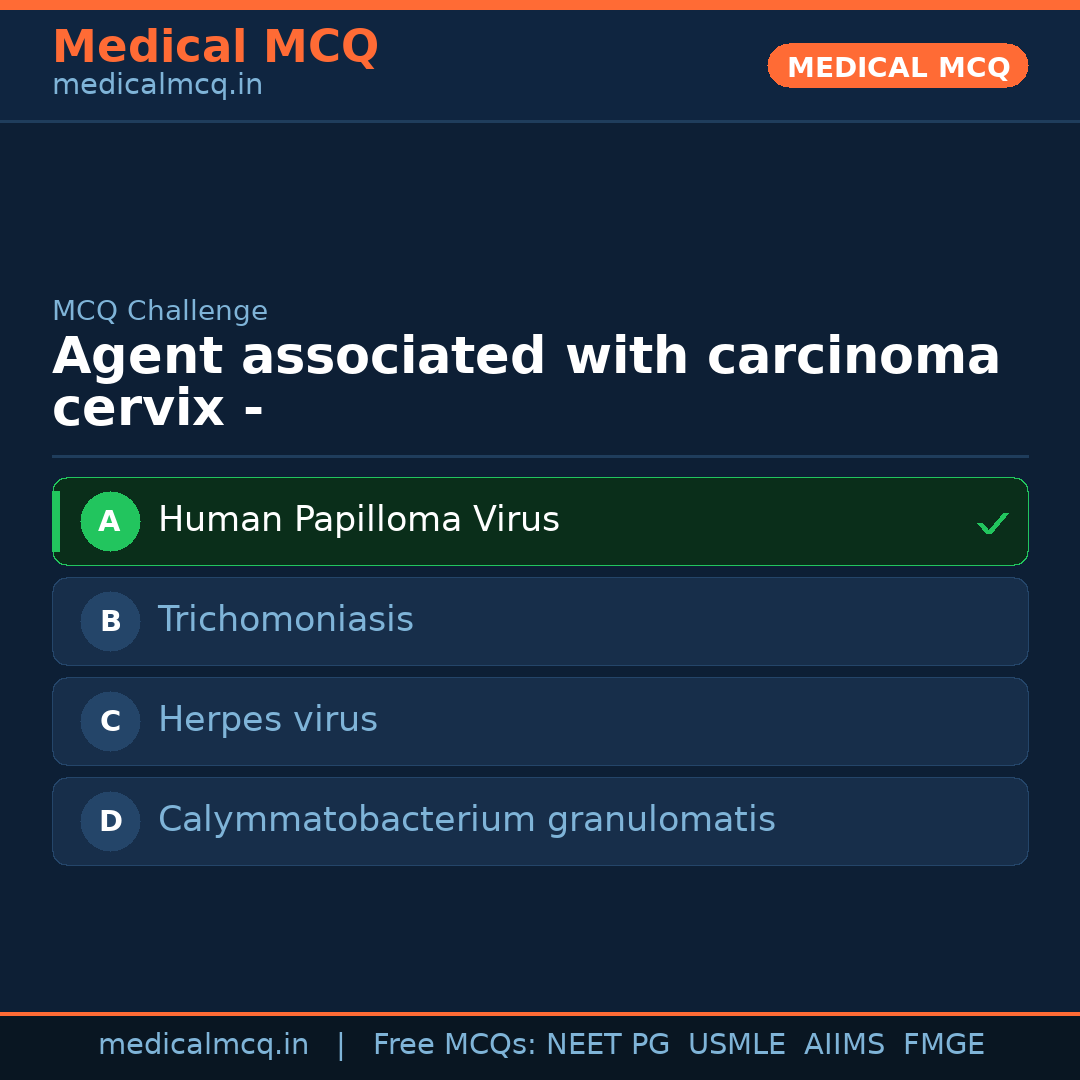Click the carcinoma cervix question heading
The width and height of the screenshot is (1080, 1080).
pos(526,382)
